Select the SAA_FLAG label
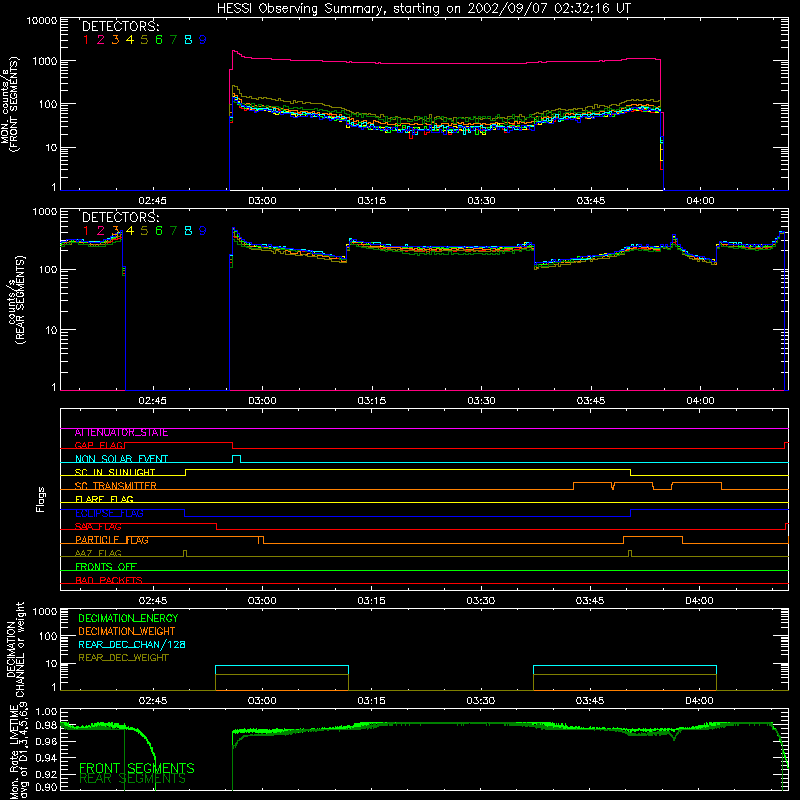Image resolution: width=800 pixels, height=800 pixels. (x=98, y=527)
